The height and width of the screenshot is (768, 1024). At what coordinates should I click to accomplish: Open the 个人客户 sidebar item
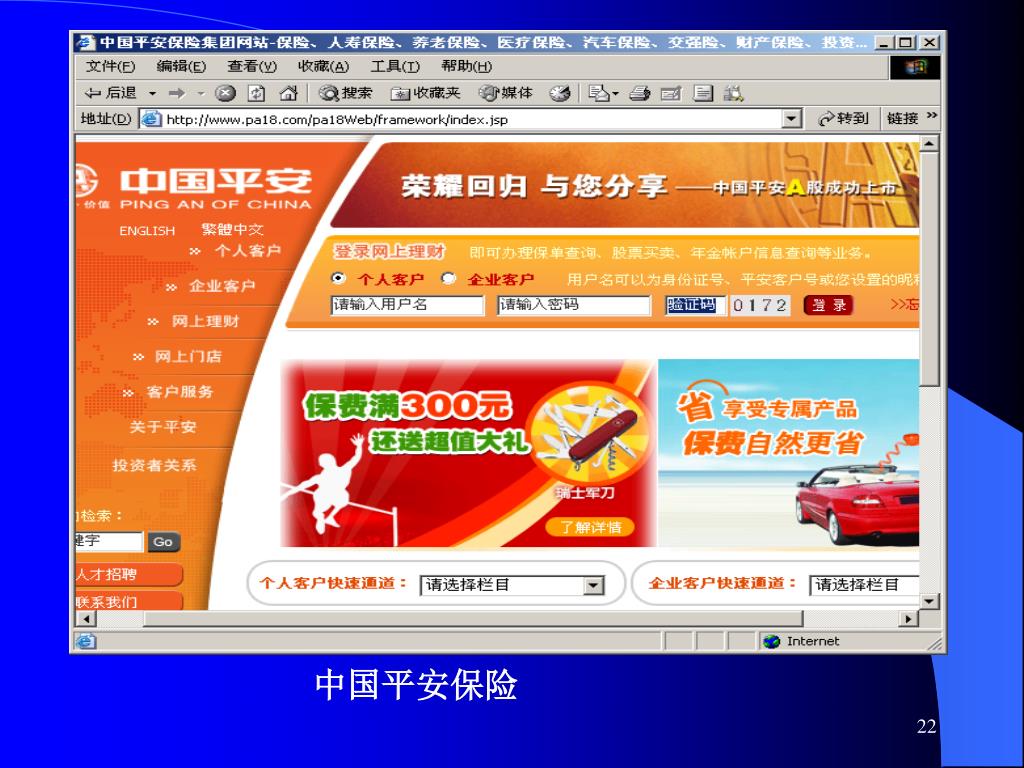[x=248, y=251]
